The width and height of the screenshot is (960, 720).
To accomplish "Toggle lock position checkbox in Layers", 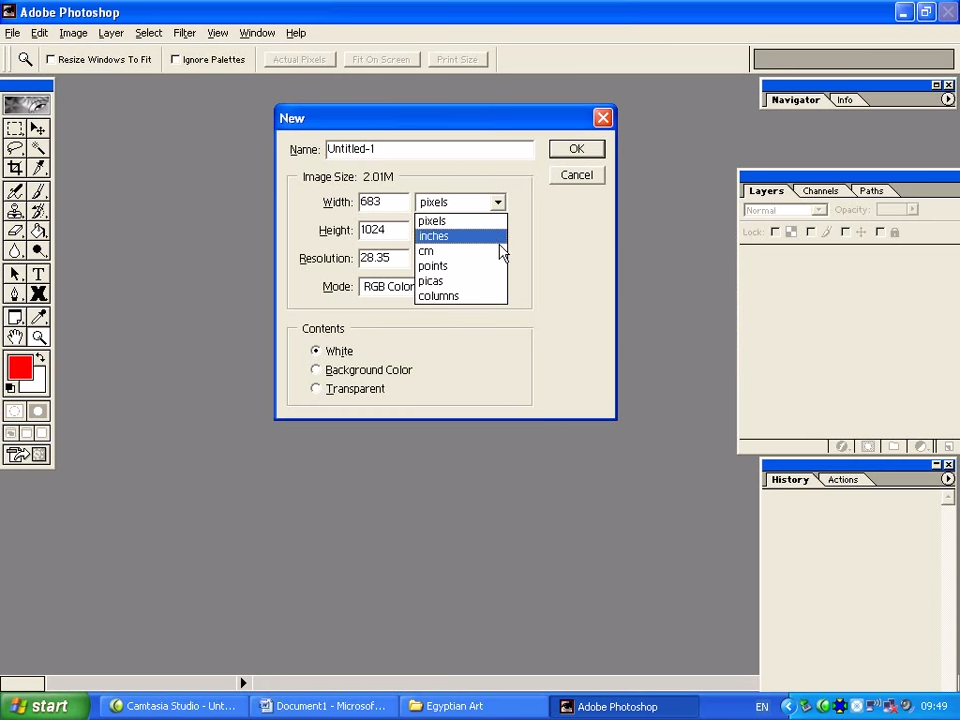I will coord(846,232).
